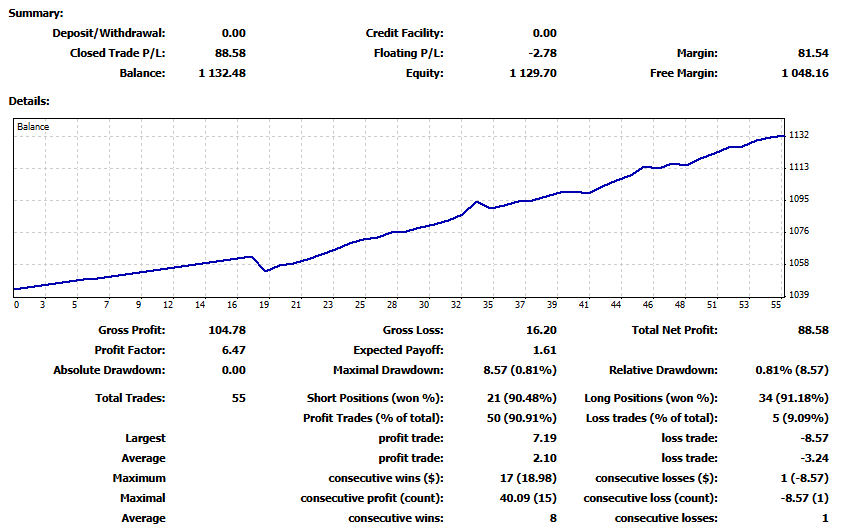The height and width of the screenshot is (529, 855).
Task: Click the 1095 tick on chart axis
Action: click(x=799, y=199)
